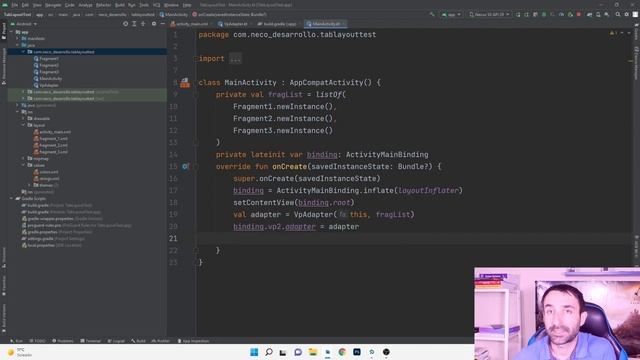640x360 pixels.
Task: Open Chat icon on taskbar
Action: tap(298, 352)
